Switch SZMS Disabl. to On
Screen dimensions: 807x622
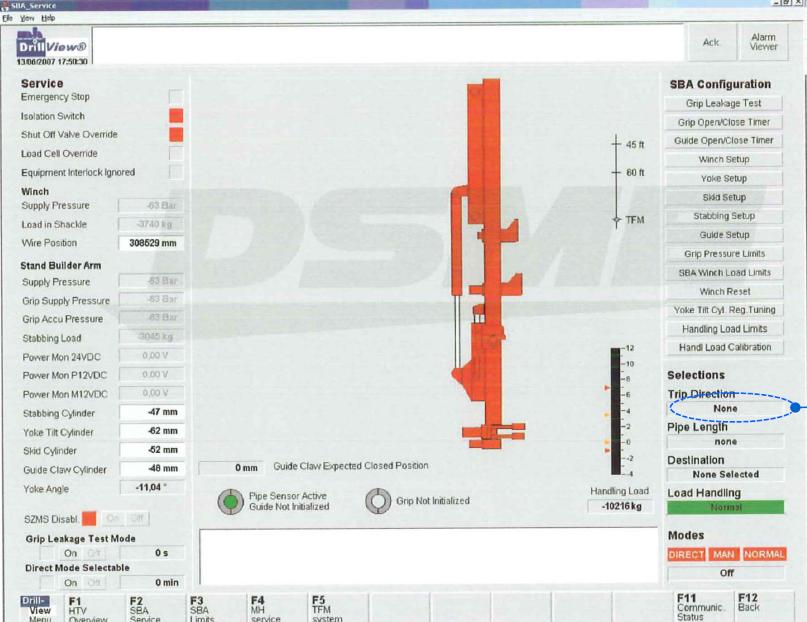(113, 519)
